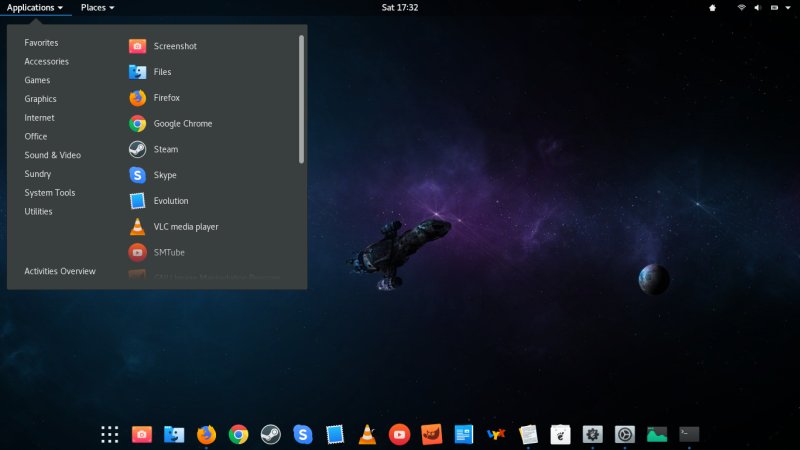The height and width of the screenshot is (450, 800).
Task: Launch Steam from the Favorites list
Action: (x=165, y=149)
